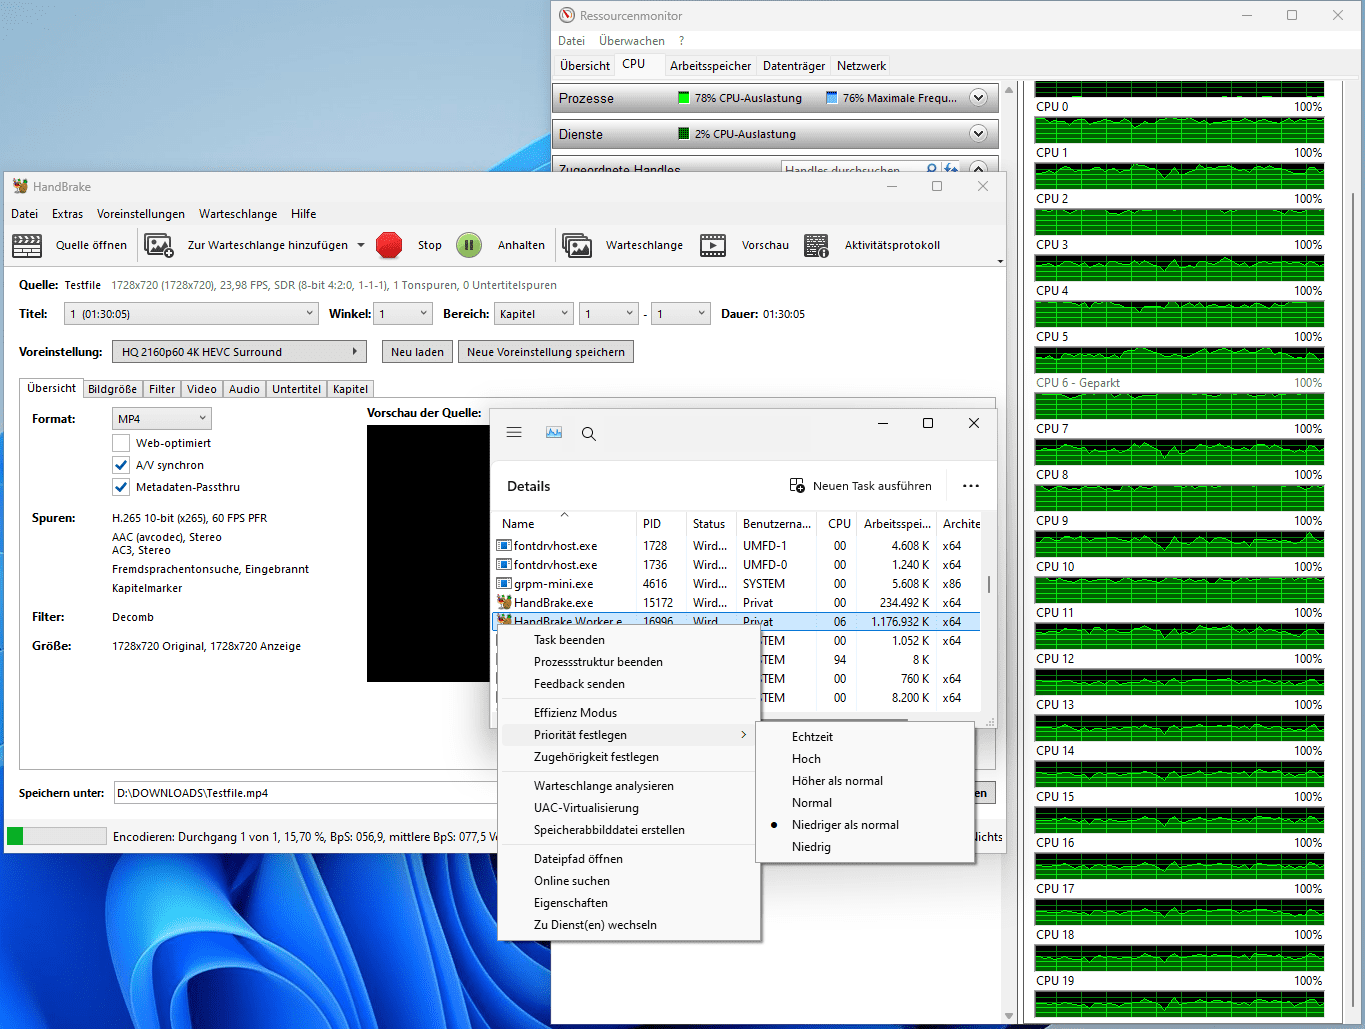This screenshot has height=1029, width=1365.
Task: Enable the Web-optimiert checkbox
Action: click(x=121, y=443)
